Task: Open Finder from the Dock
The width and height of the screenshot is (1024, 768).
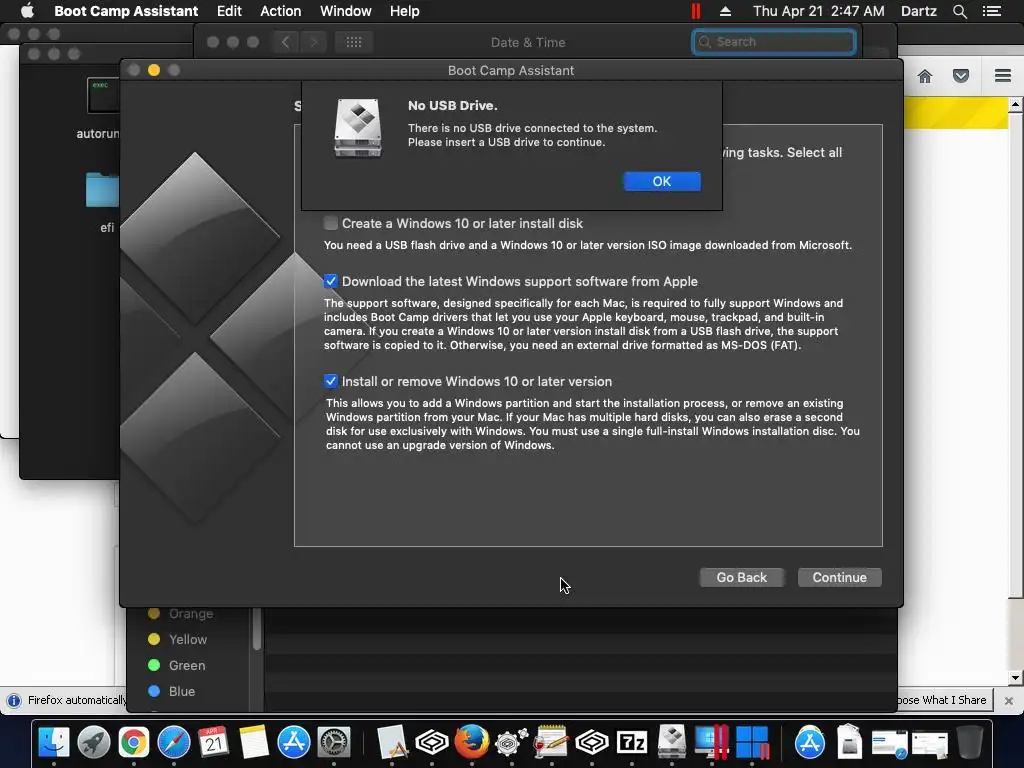Action: pyautogui.click(x=54, y=742)
